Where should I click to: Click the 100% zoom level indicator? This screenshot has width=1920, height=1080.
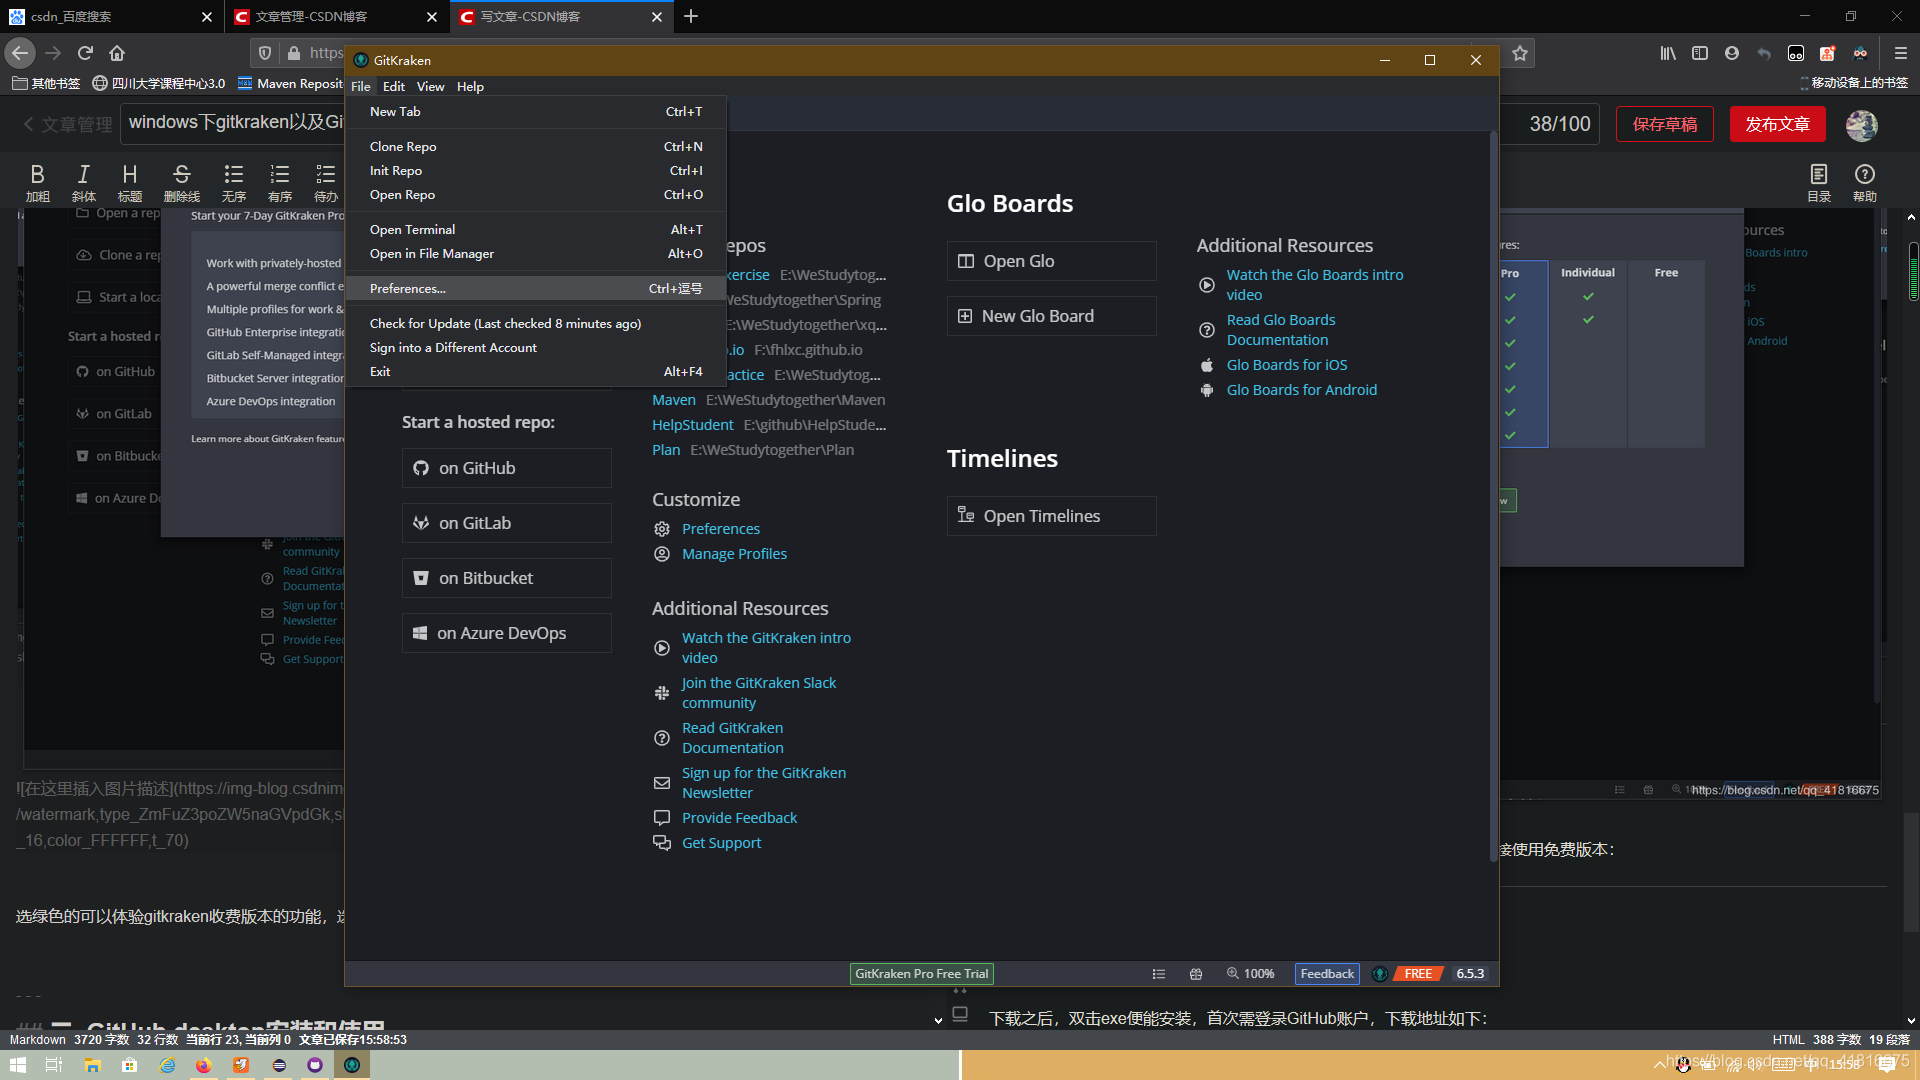point(1251,974)
